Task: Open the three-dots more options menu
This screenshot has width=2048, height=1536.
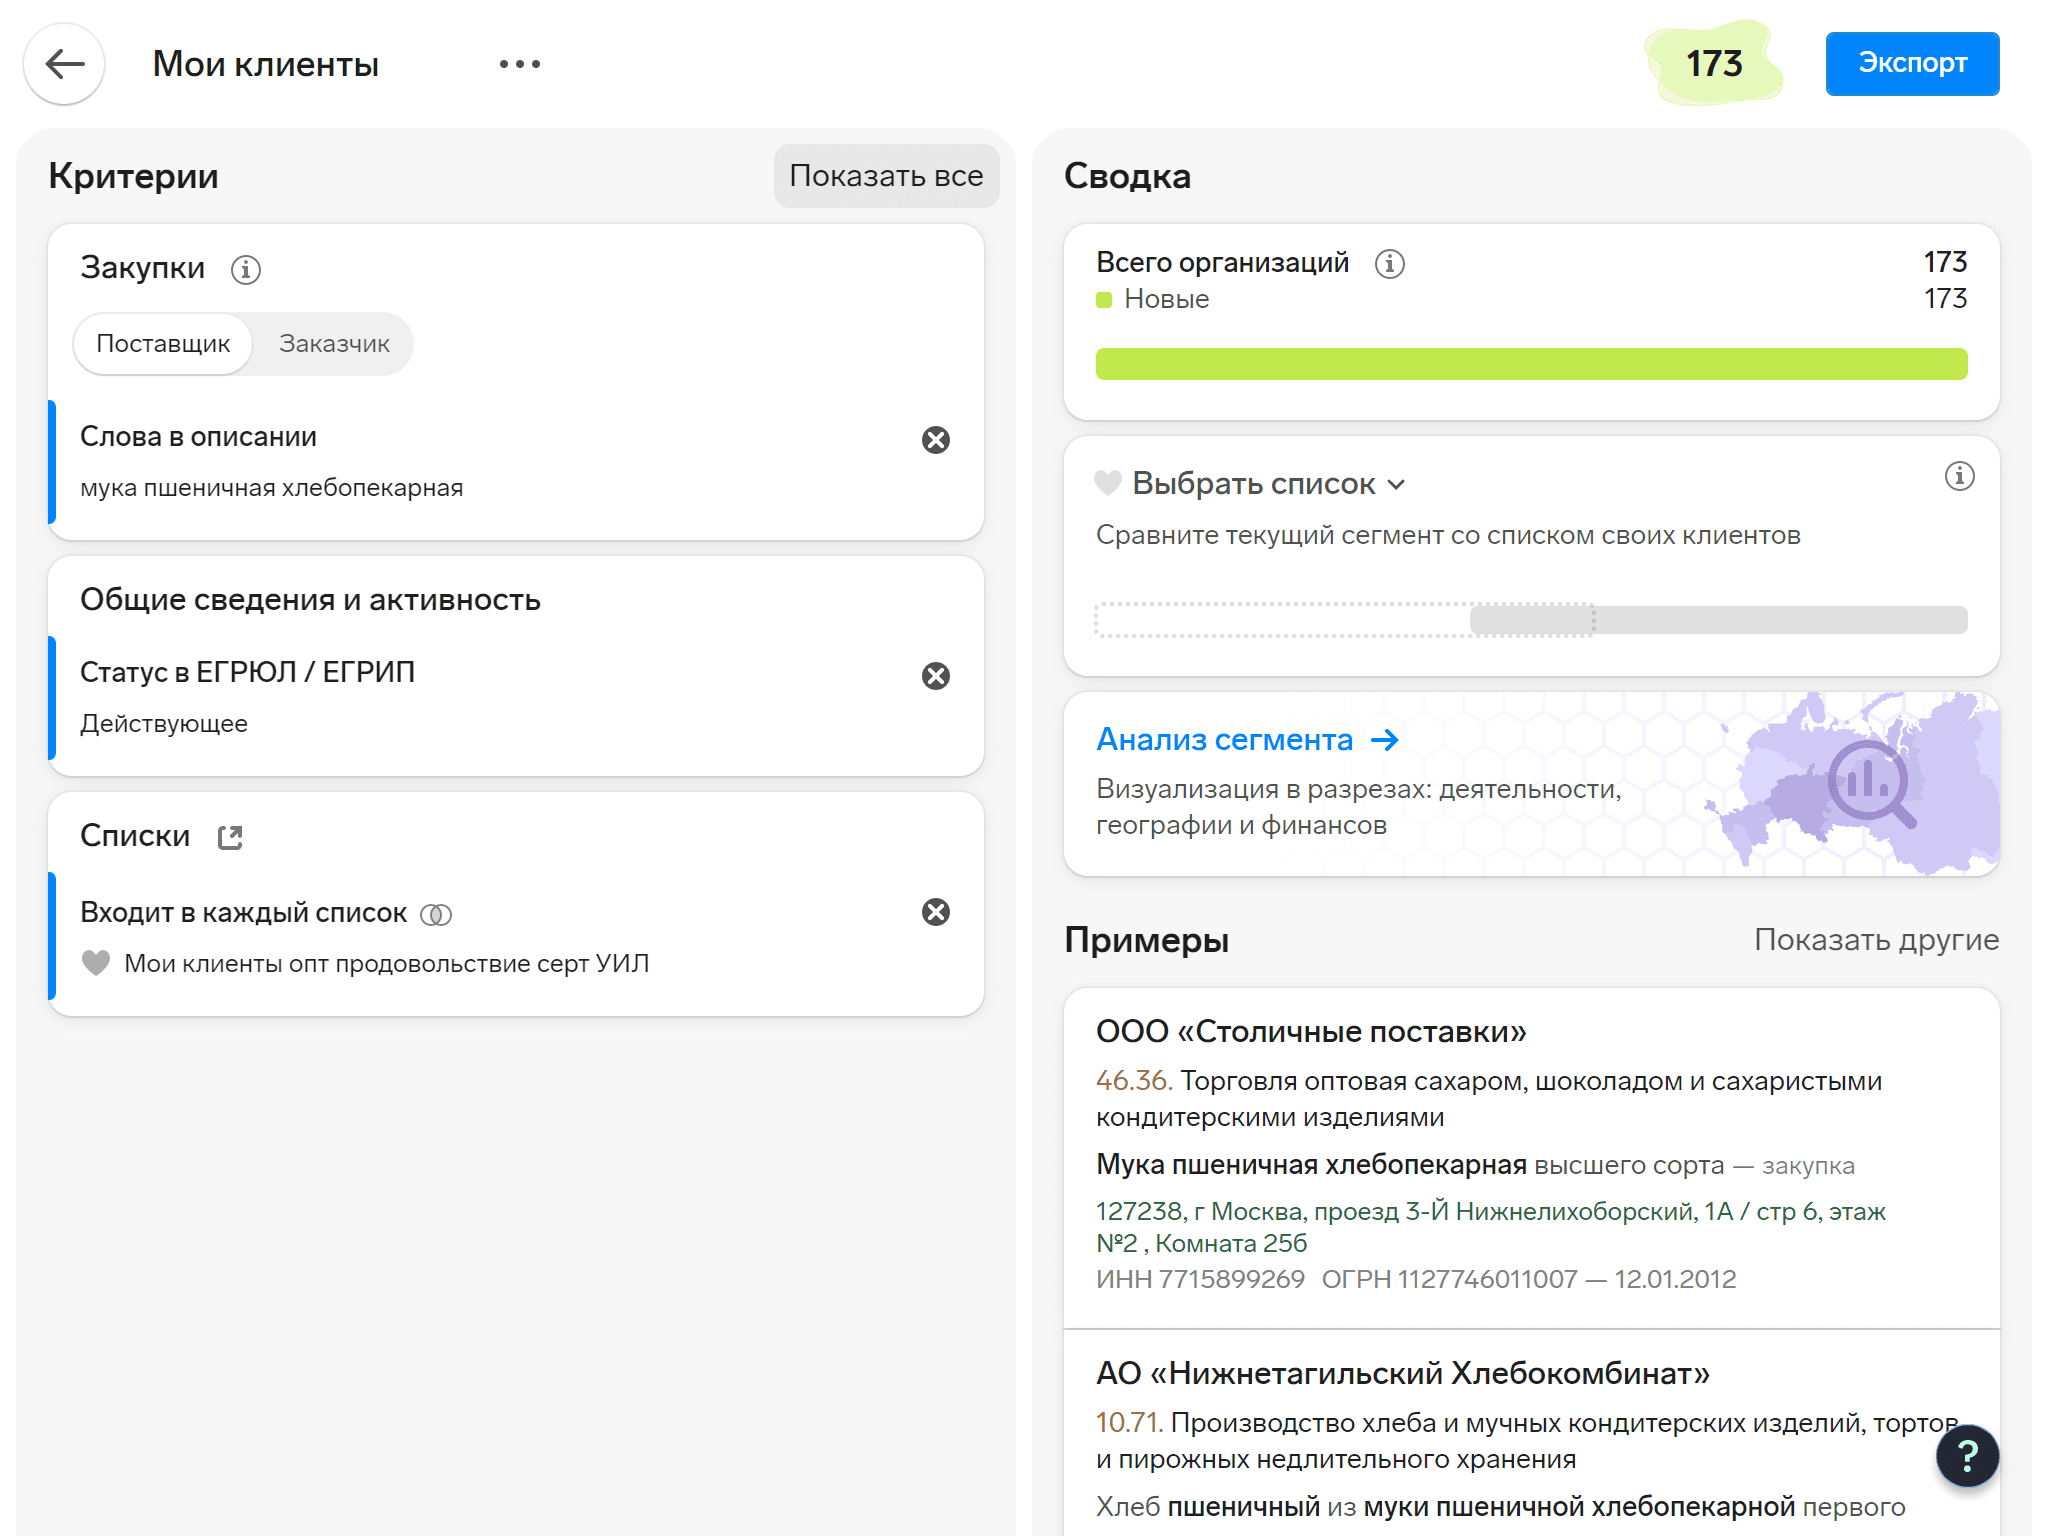Action: coord(519,64)
